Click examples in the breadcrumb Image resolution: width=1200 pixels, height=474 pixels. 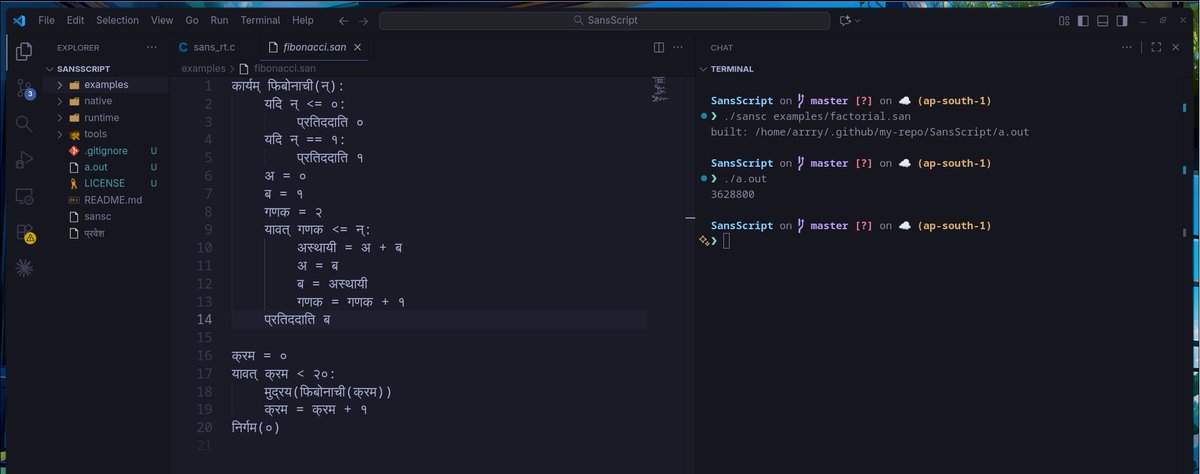pyautogui.click(x=203, y=68)
